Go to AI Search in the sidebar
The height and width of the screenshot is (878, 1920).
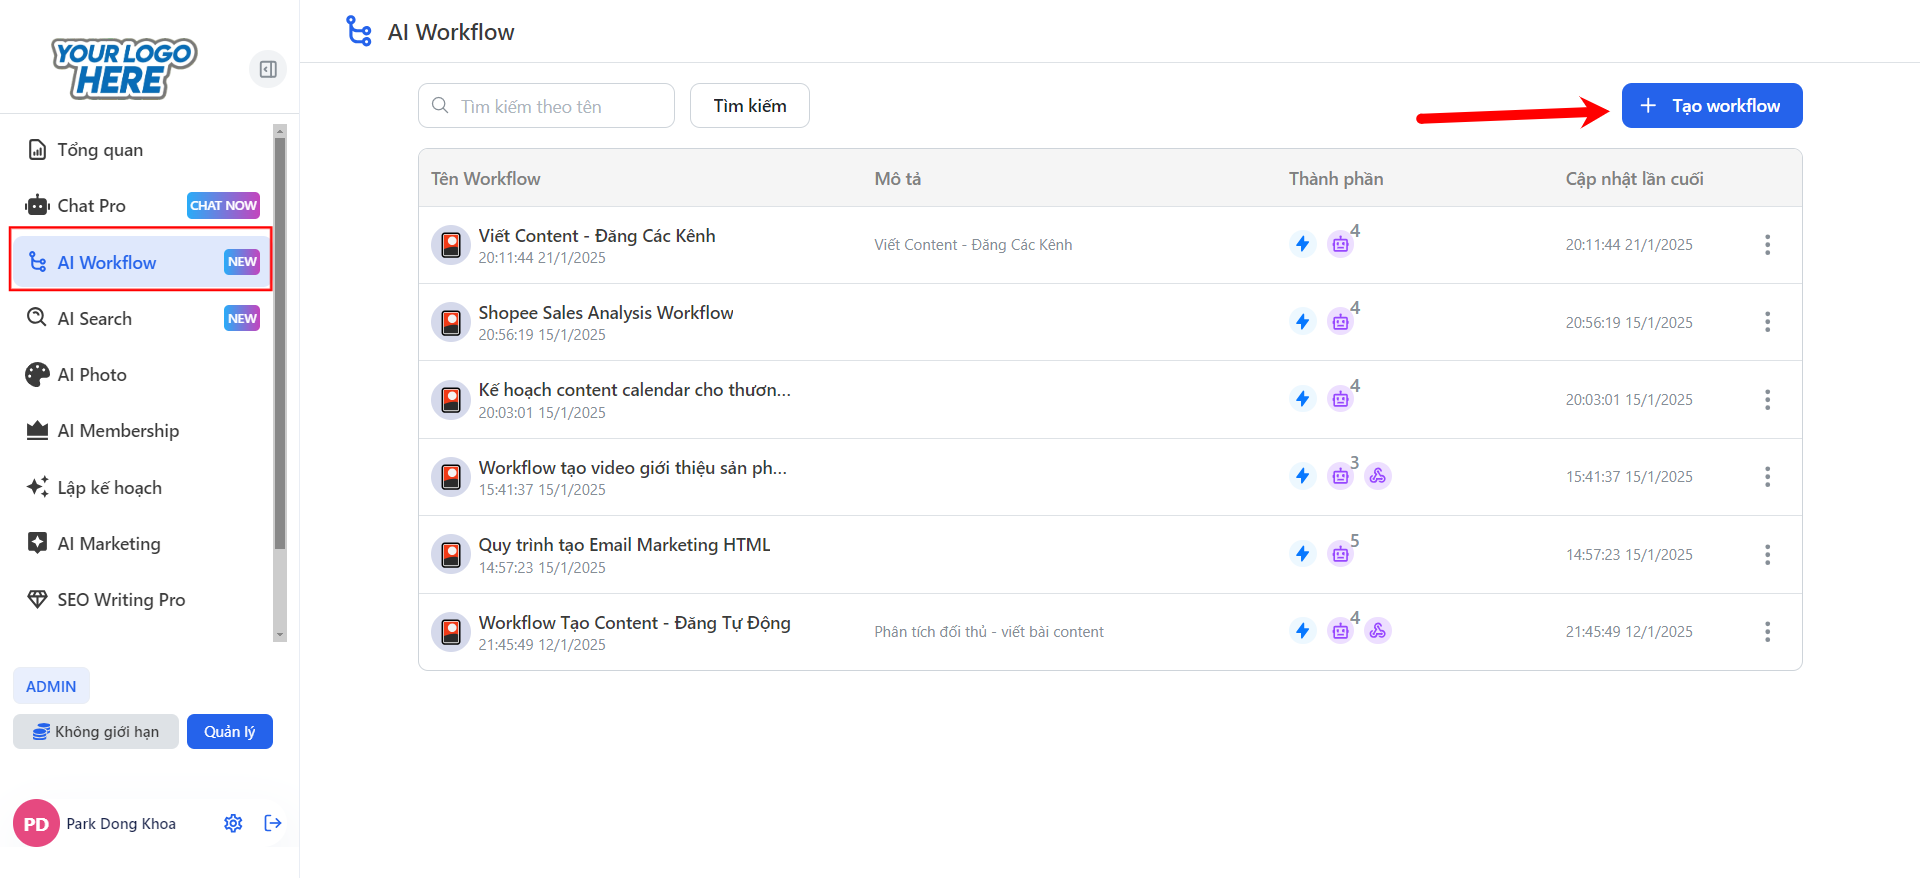(95, 319)
